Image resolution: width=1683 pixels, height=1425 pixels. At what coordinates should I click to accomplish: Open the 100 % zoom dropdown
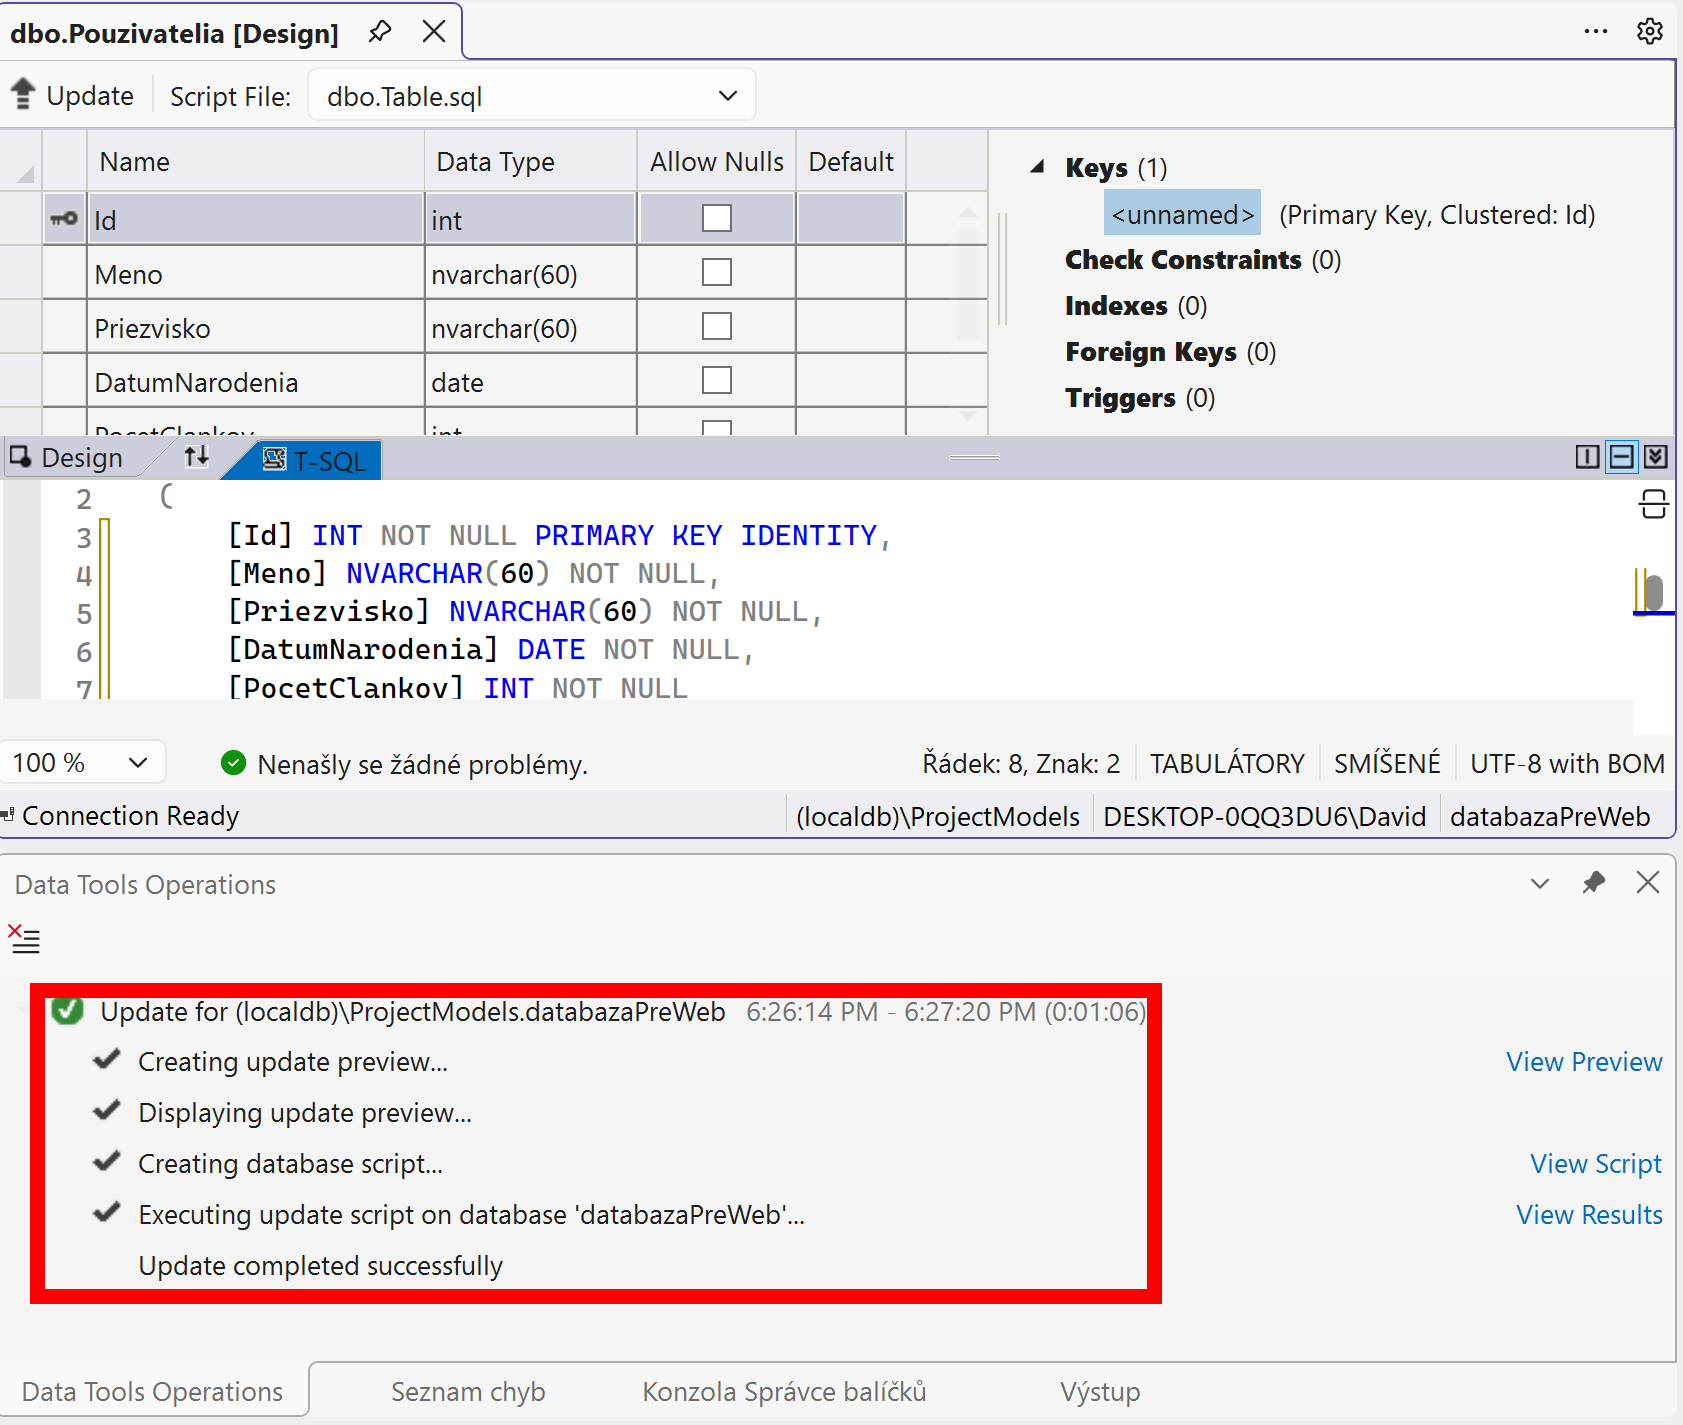[x=82, y=763]
